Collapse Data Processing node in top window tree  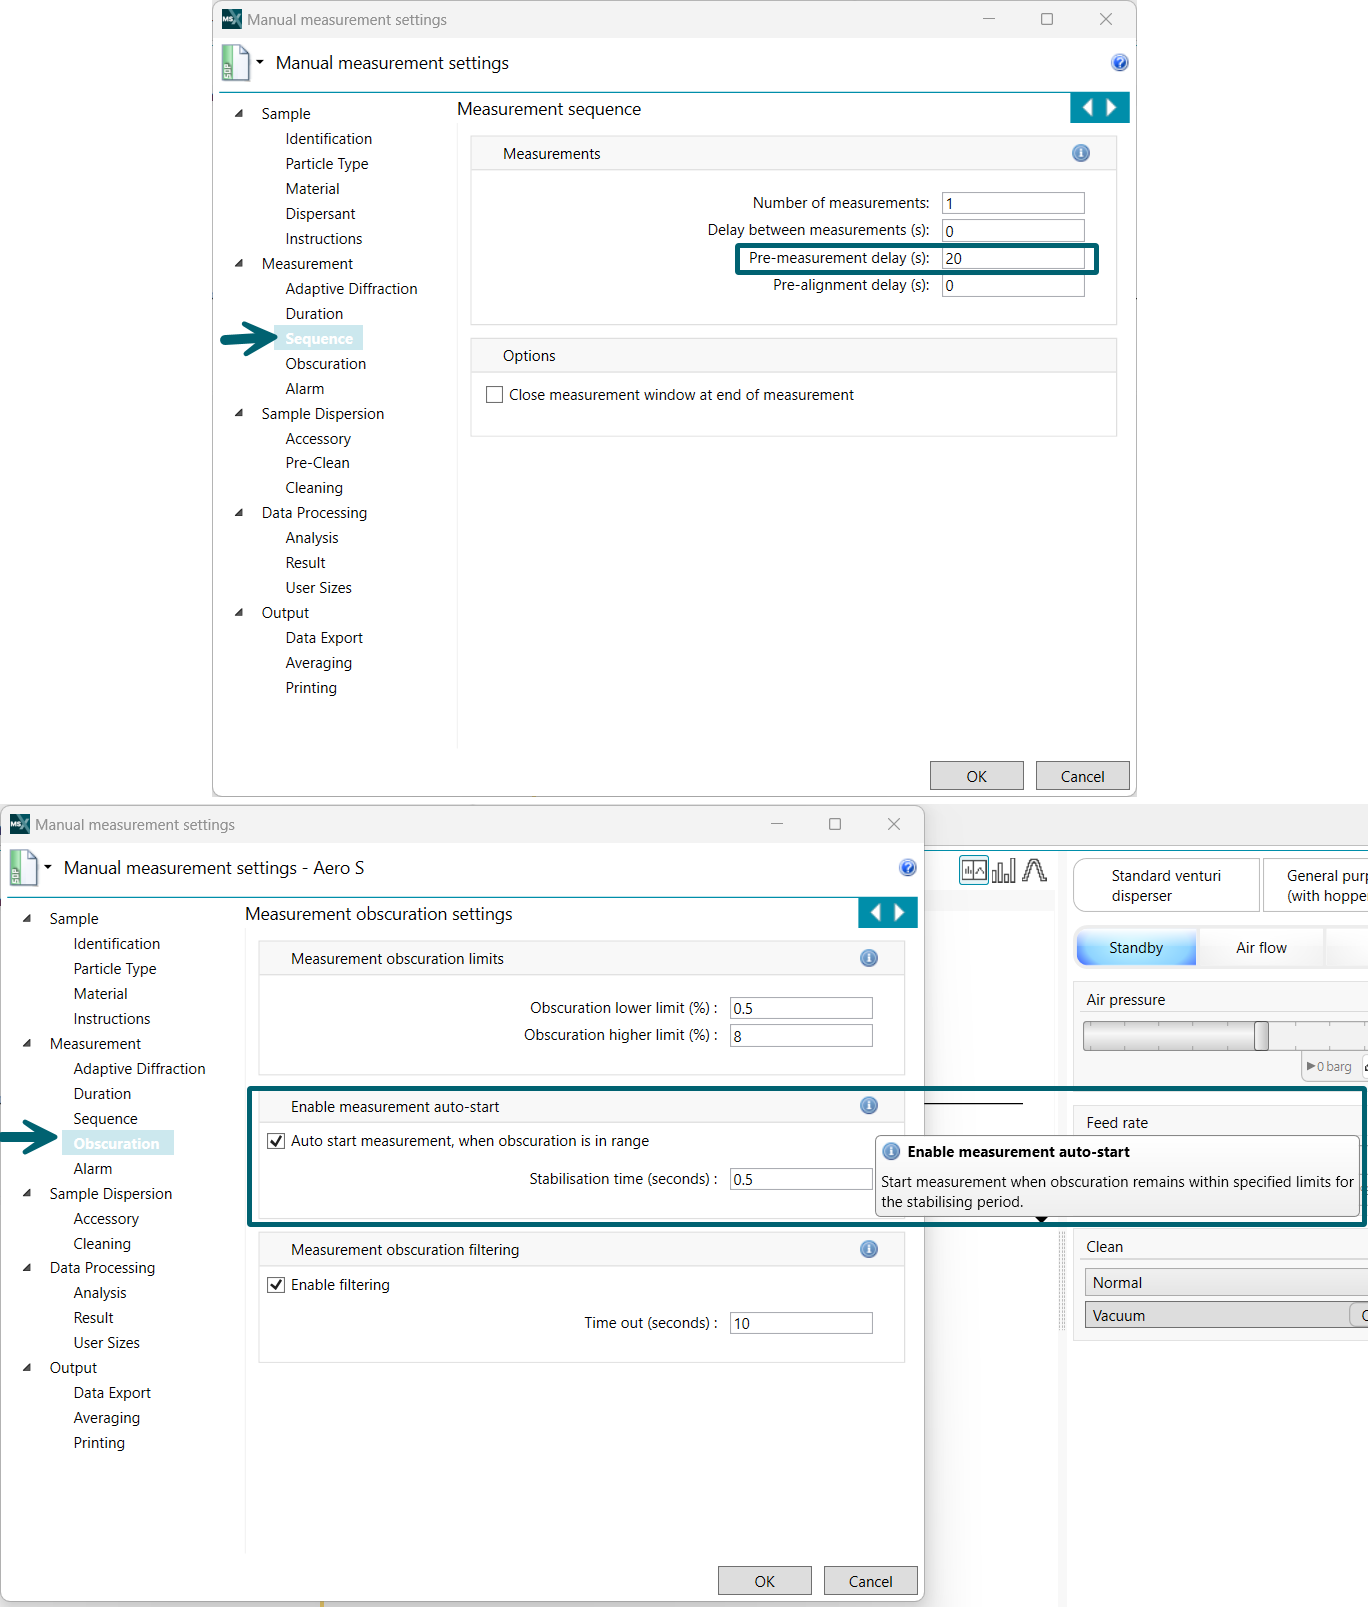click(x=239, y=513)
